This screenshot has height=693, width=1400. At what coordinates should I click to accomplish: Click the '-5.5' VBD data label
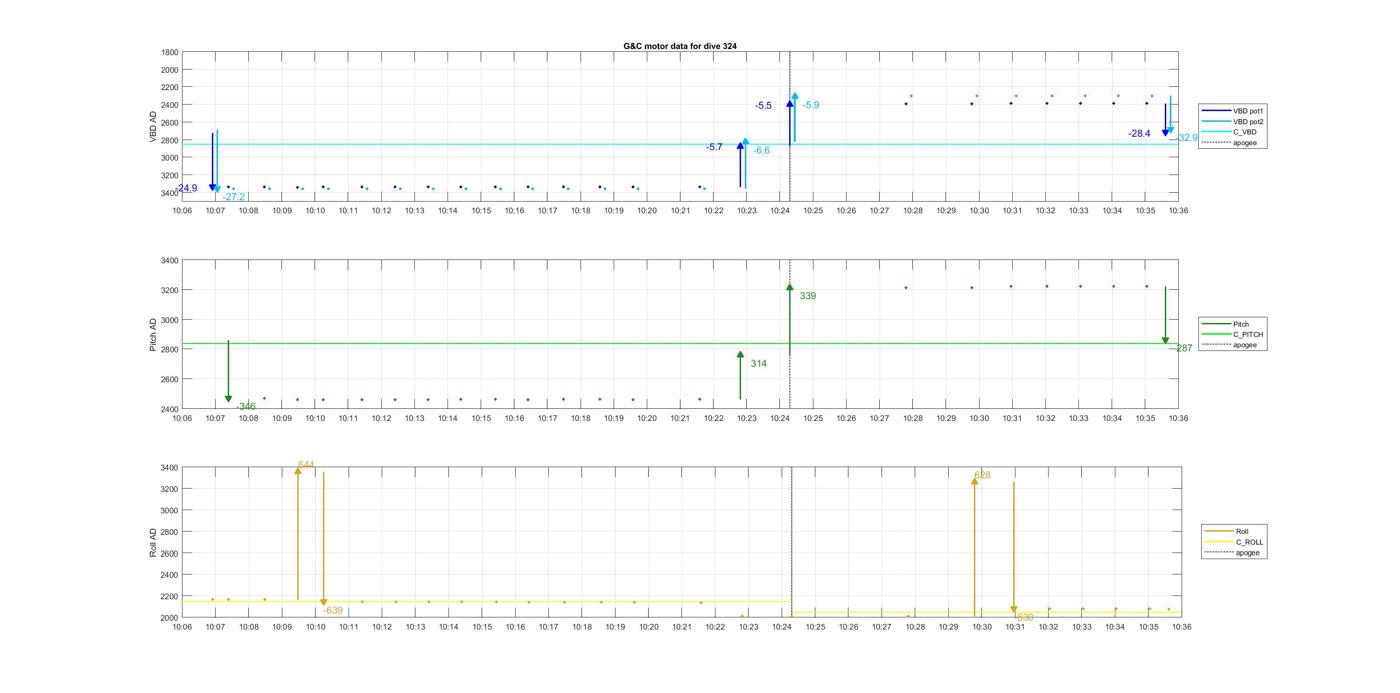pyautogui.click(x=763, y=105)
